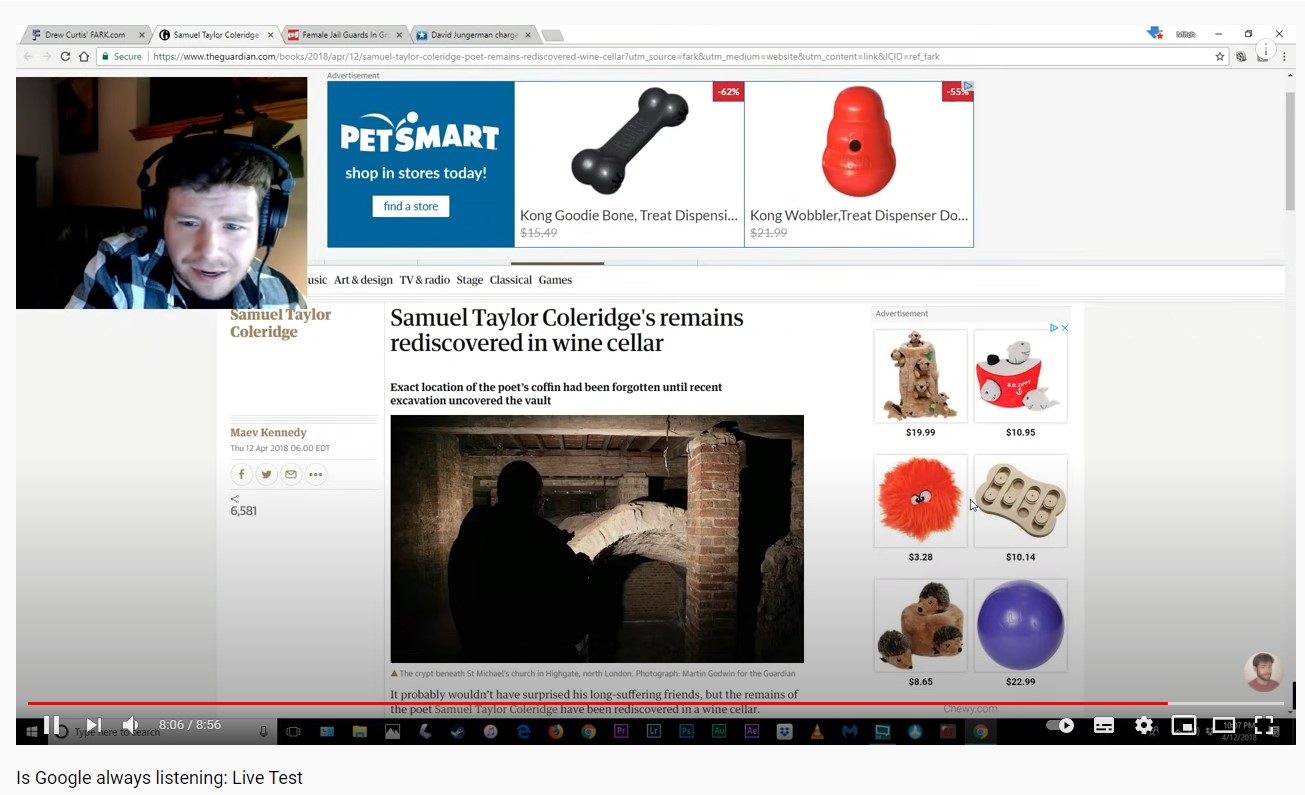Mute the video volume

(x=131, y=725)
